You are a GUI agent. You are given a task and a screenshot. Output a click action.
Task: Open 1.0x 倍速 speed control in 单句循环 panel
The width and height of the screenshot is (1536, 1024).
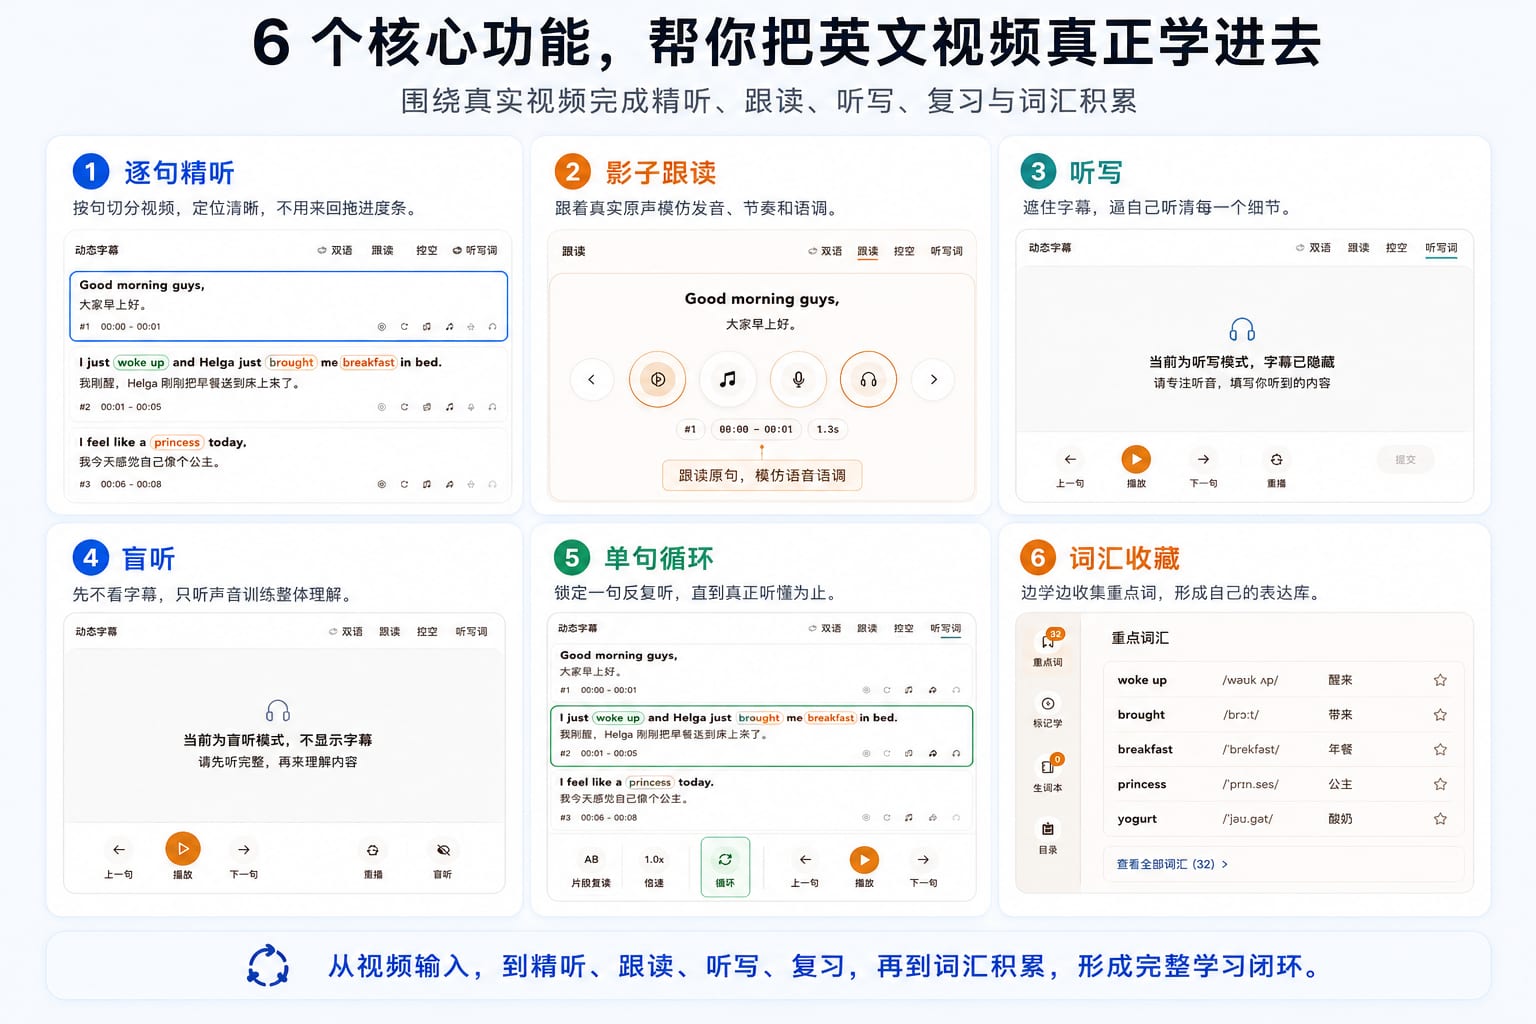[x=654, y=868]
